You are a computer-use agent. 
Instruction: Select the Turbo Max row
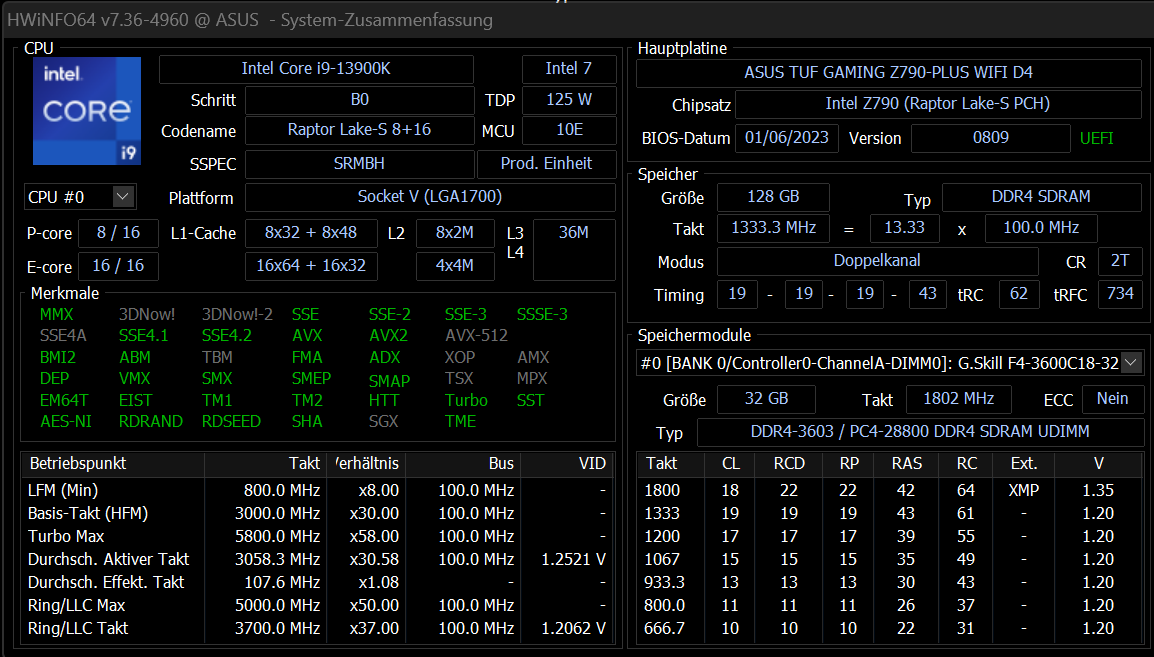click(317, 536)
